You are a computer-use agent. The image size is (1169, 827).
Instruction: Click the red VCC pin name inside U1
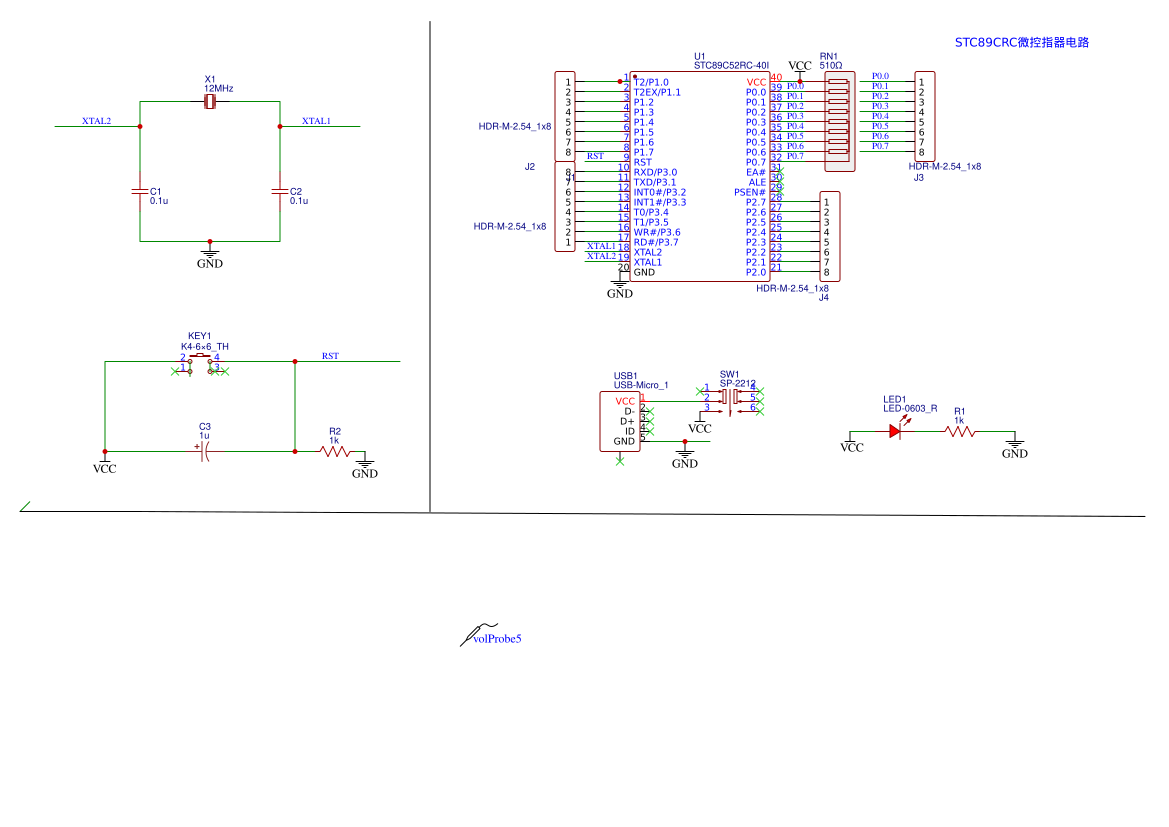757,82
